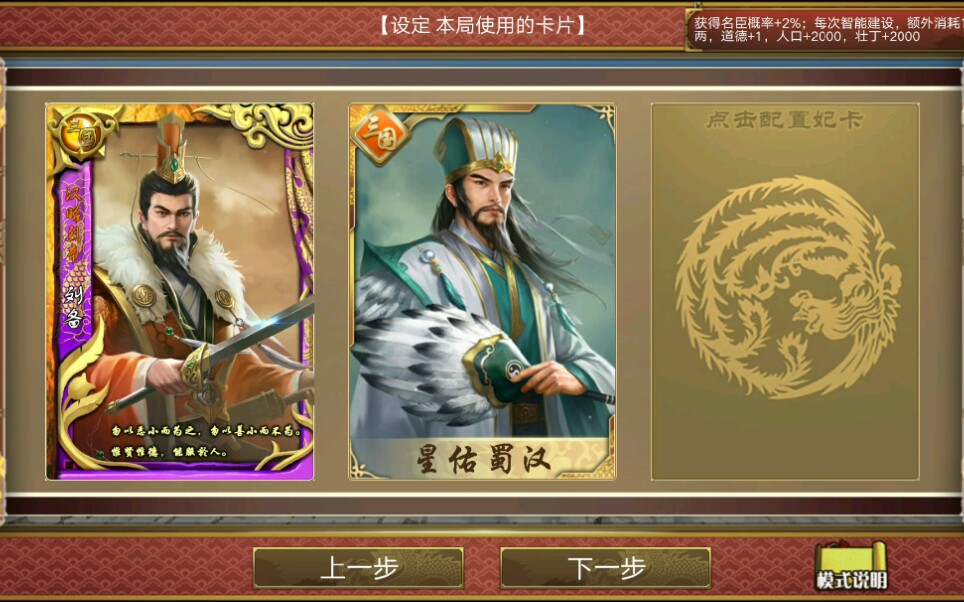Open the card bonus info box 获得名臣概率+2%

825,30
